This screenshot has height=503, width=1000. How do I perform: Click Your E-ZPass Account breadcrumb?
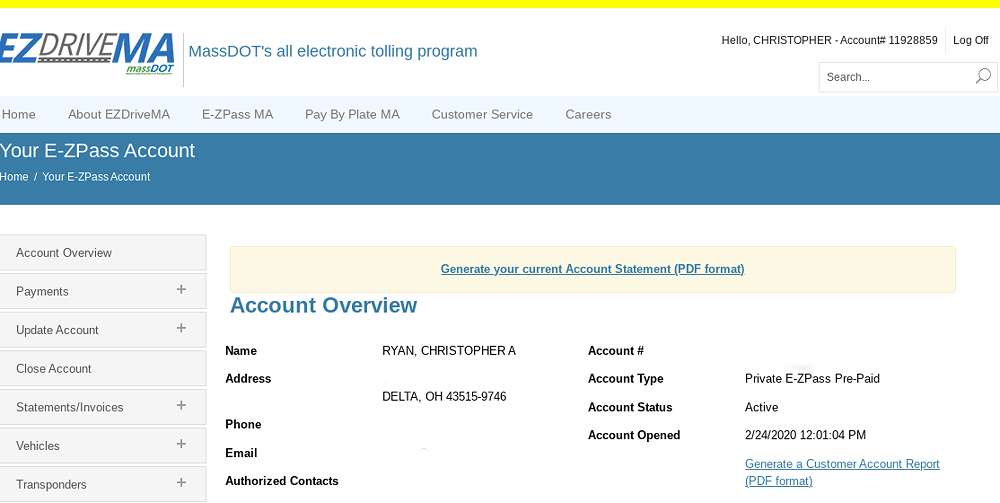pyautogui.click(x=96, y=177)
